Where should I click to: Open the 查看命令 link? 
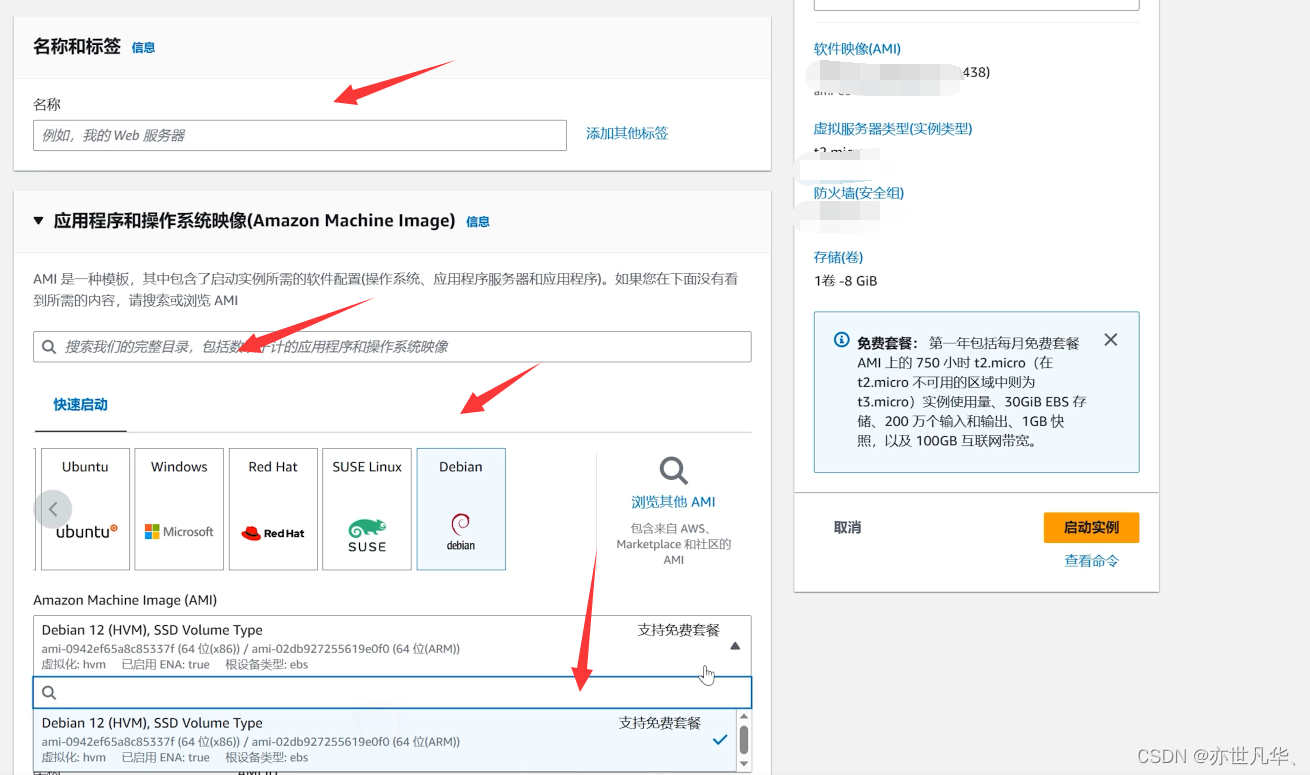[1092, 560]
